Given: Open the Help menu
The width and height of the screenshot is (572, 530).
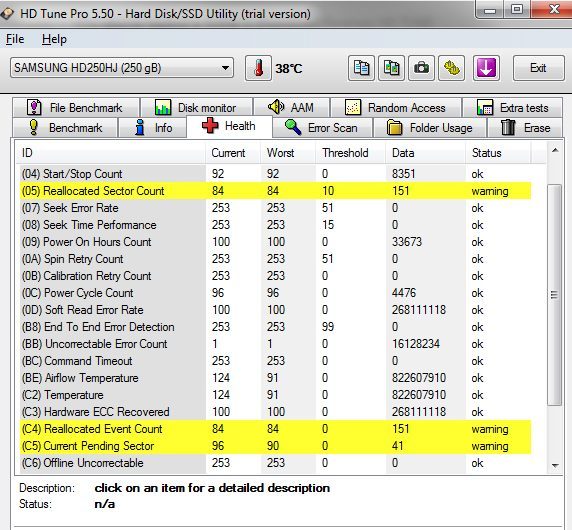Looking at the screenshot, I should [54, 39].
